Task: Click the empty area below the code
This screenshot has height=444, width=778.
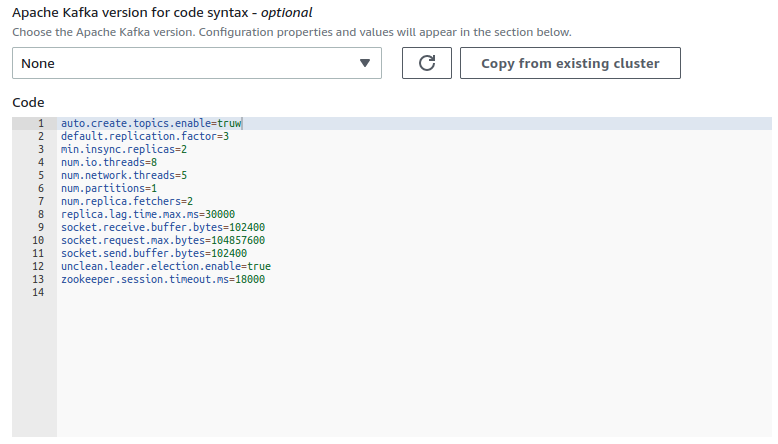Action: pos(400,370)
